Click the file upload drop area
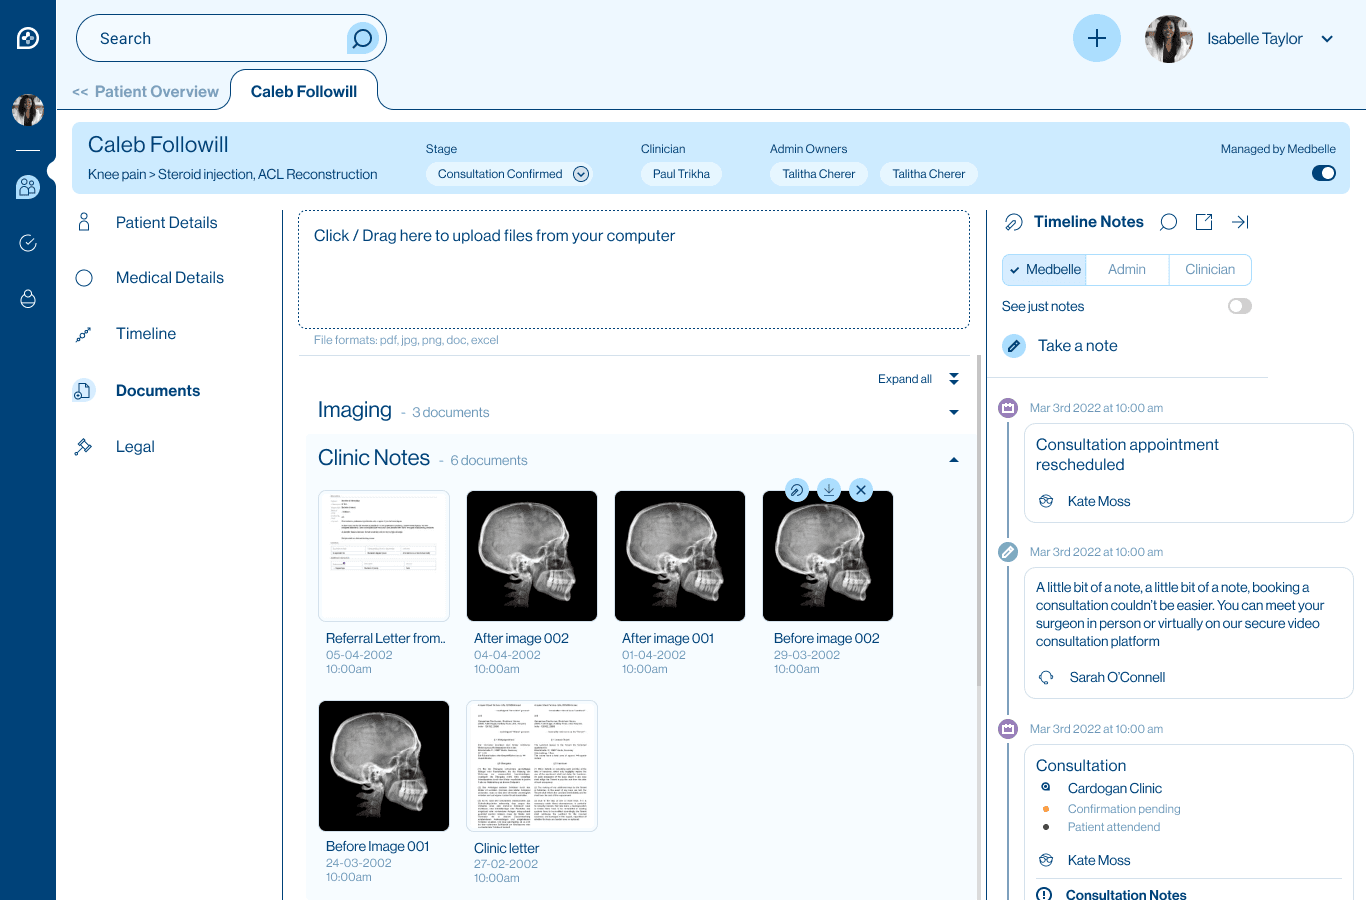Viewport: 1366px width, 900px height. [633, 269]
